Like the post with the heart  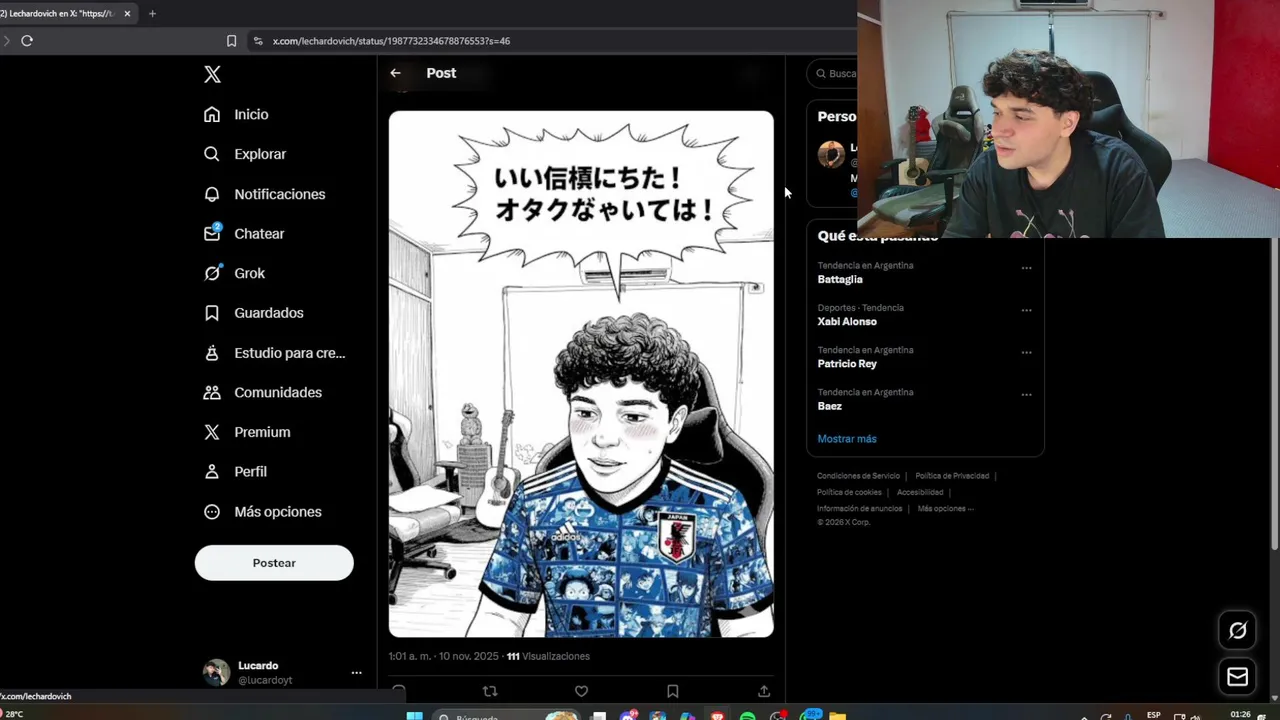[x=581, y=691]
